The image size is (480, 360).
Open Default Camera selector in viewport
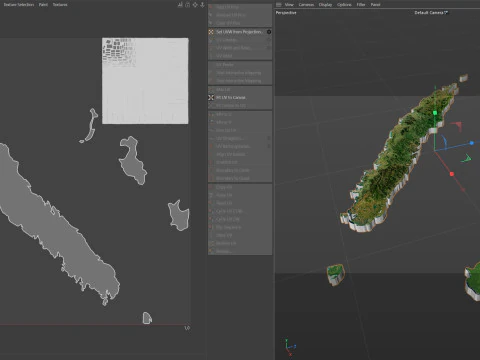pyautogui.click(x=431, y=13)
